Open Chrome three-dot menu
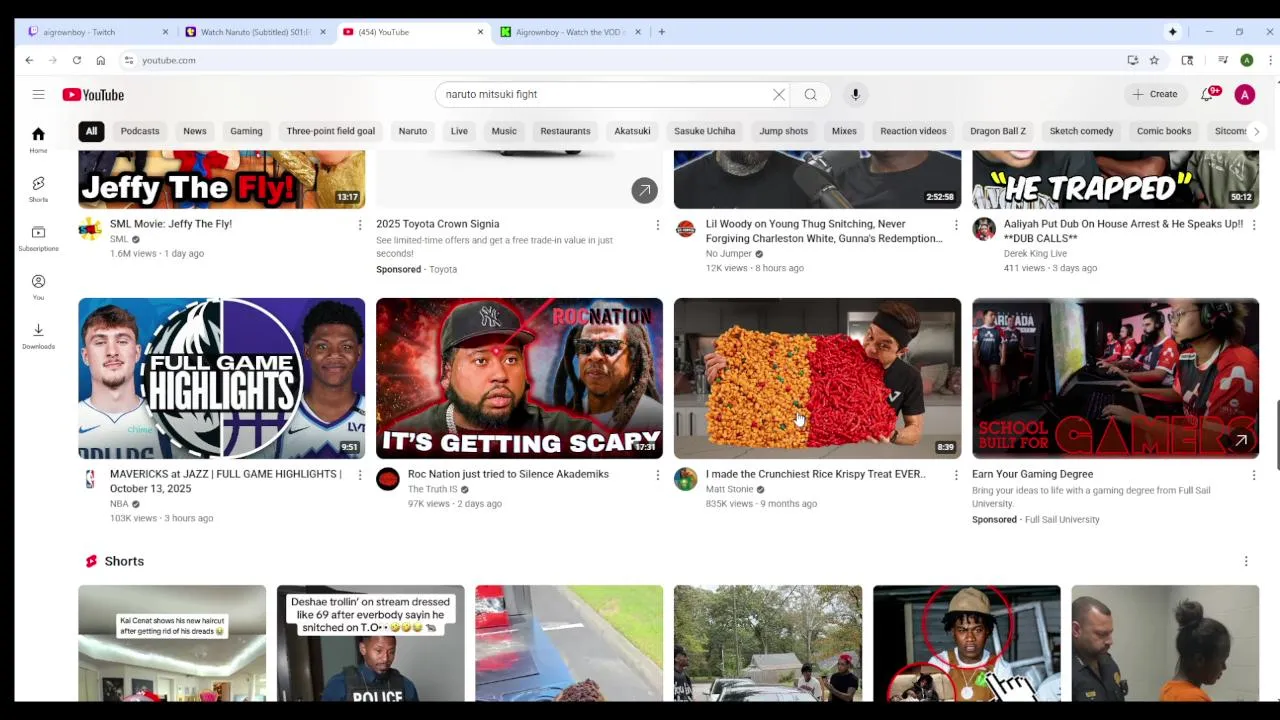The image size is (1280, 720). [x=1270, y=60]
